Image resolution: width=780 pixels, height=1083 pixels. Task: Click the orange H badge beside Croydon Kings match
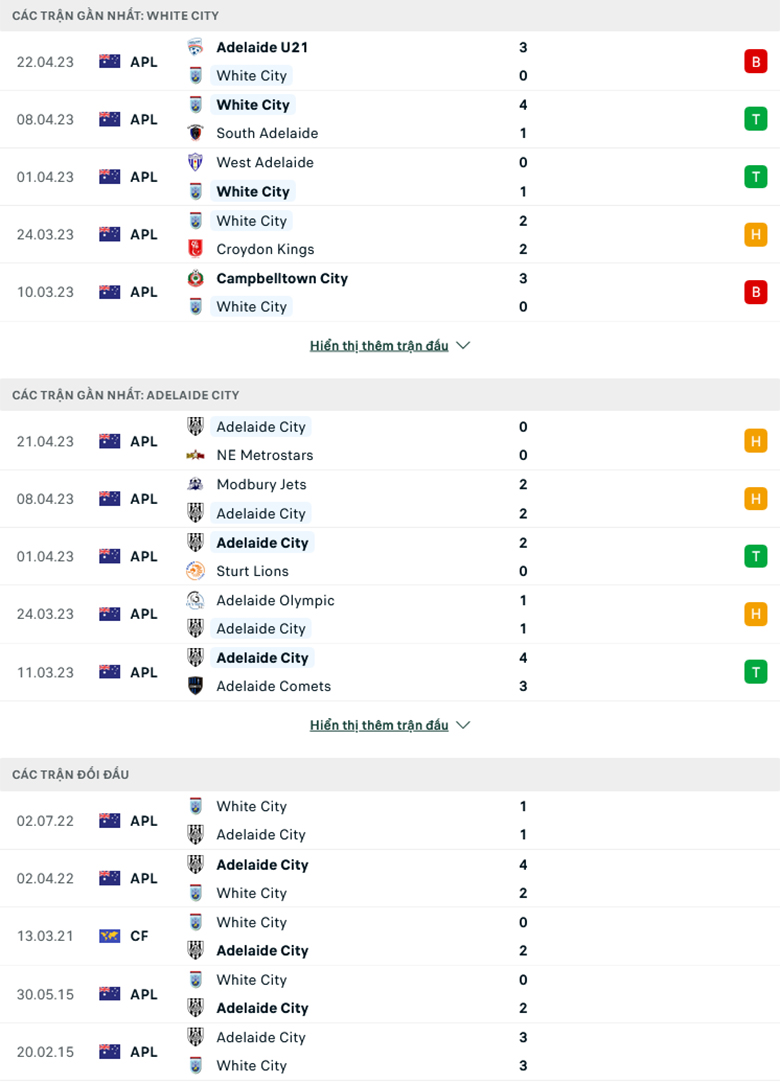[x=756, y=234]
